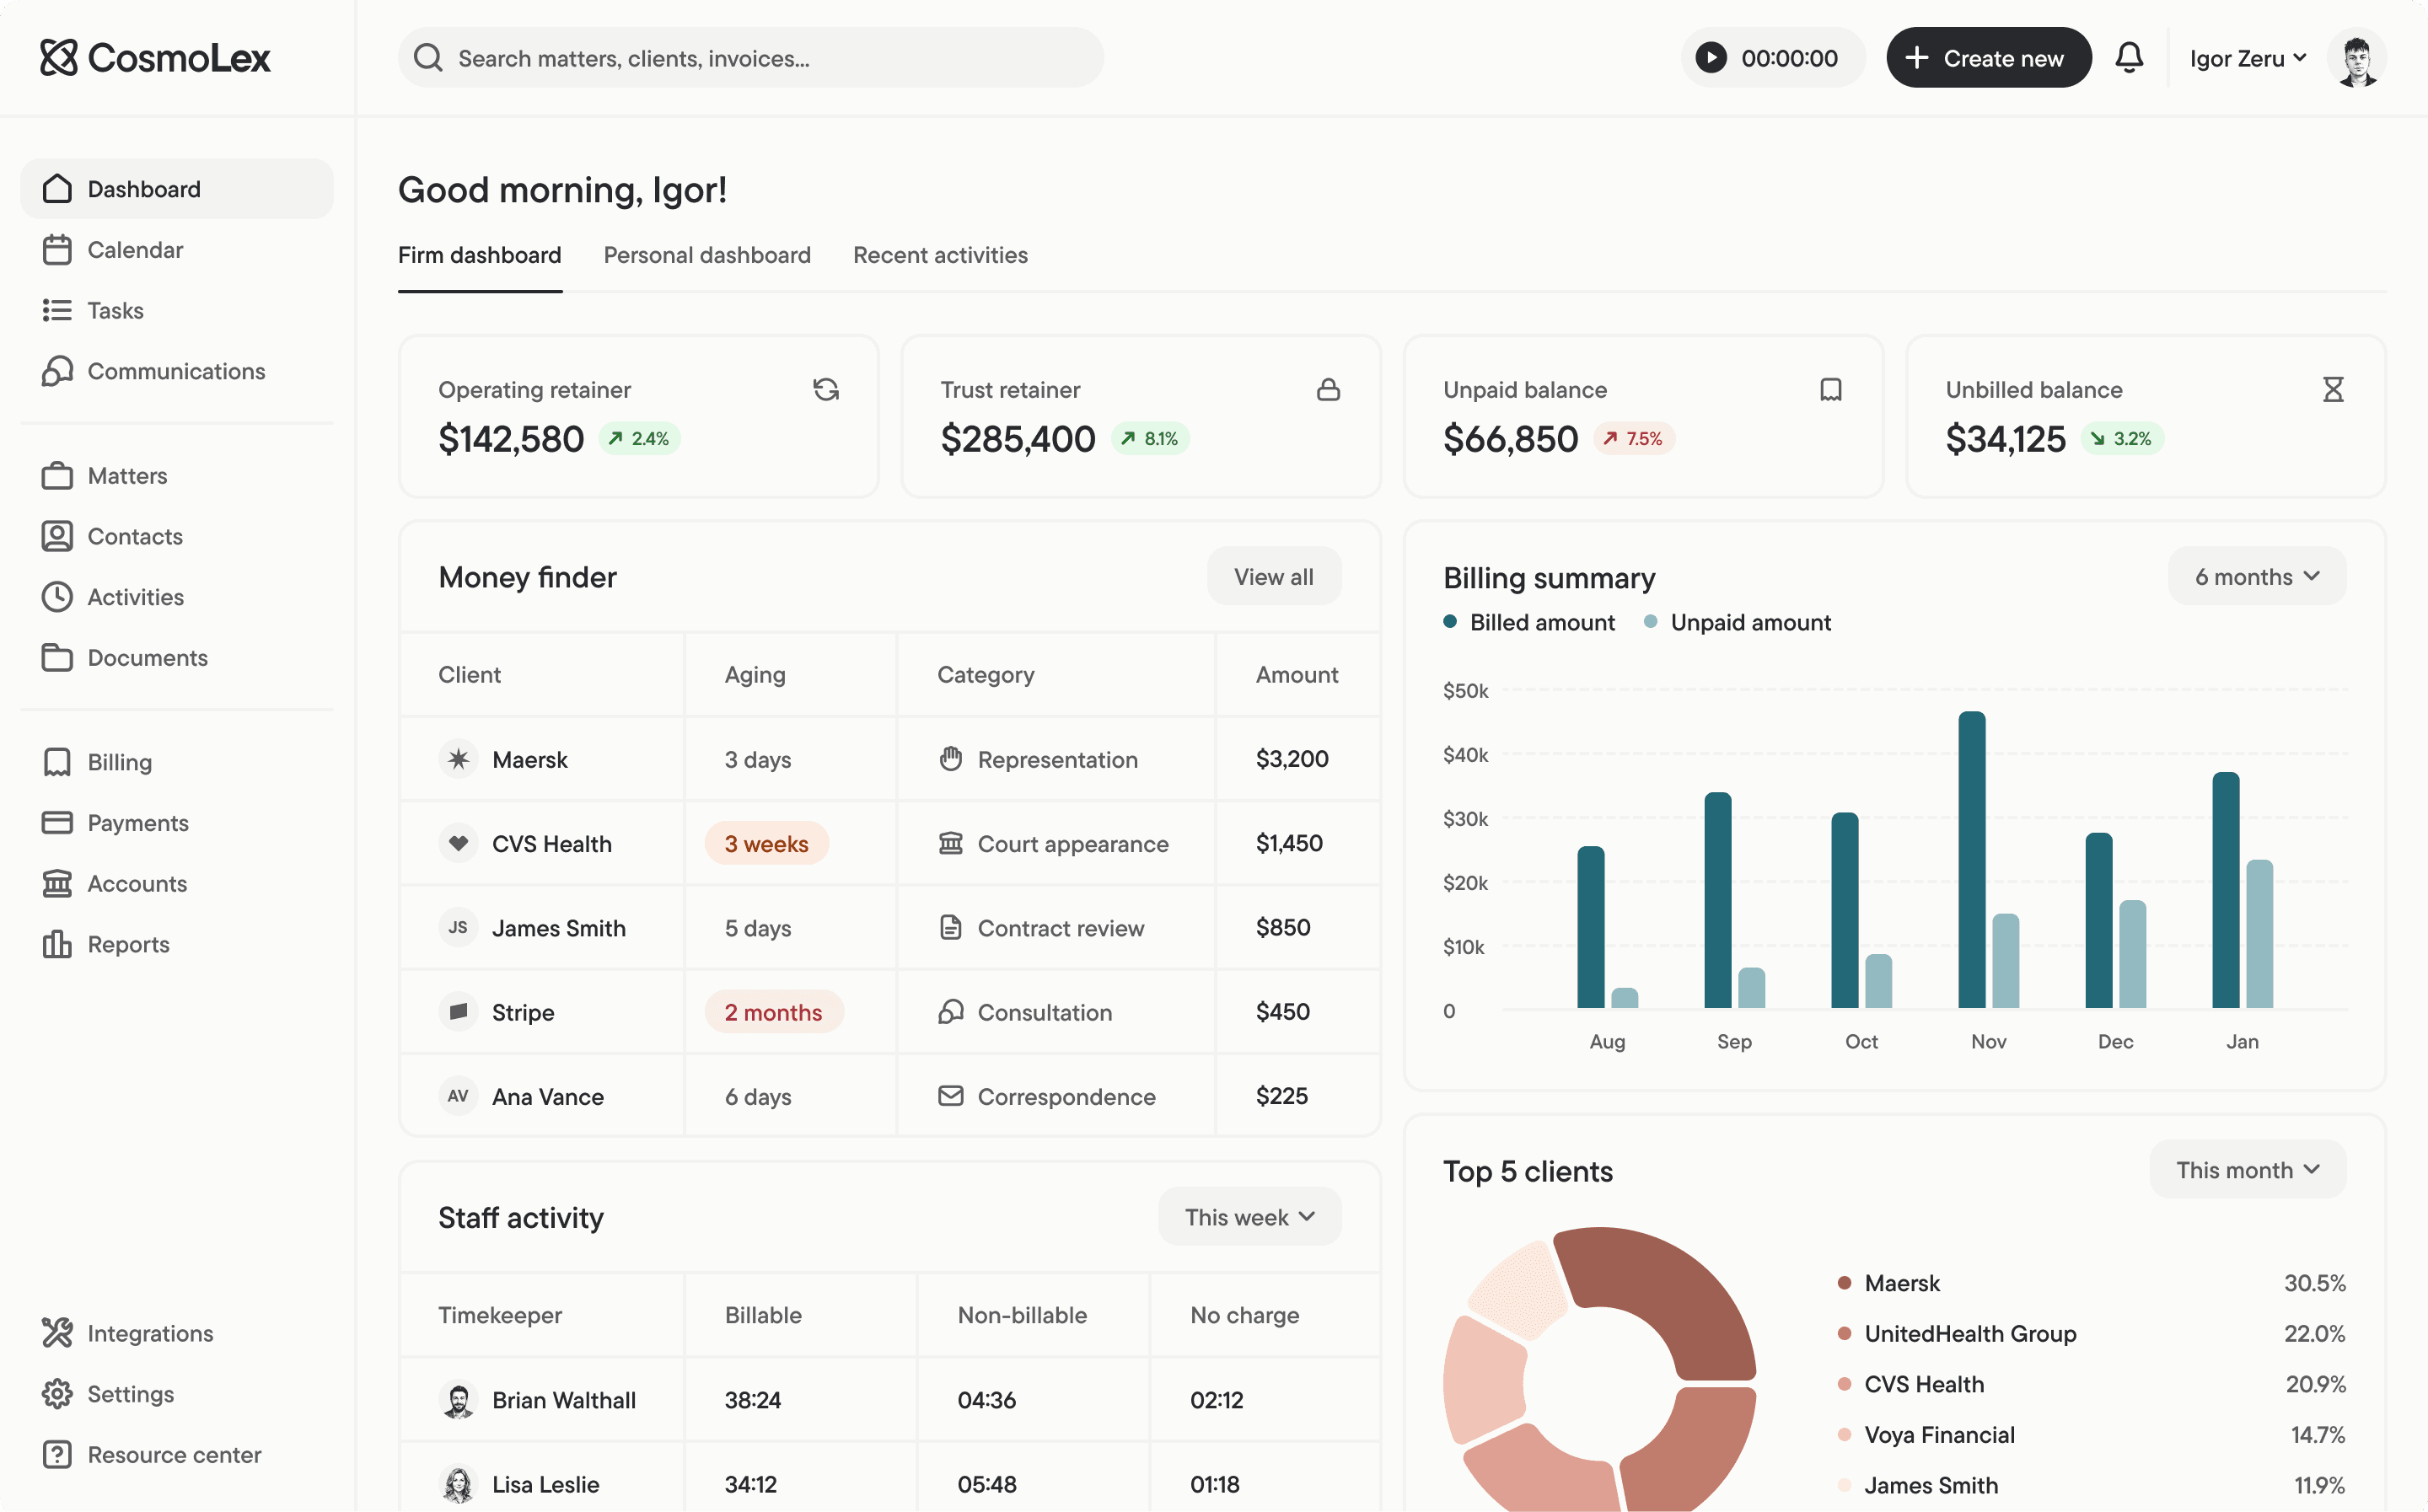Viewport: 2428px width, 1512px height.
Task: Click the Create new button
Action: (1987, 58)
